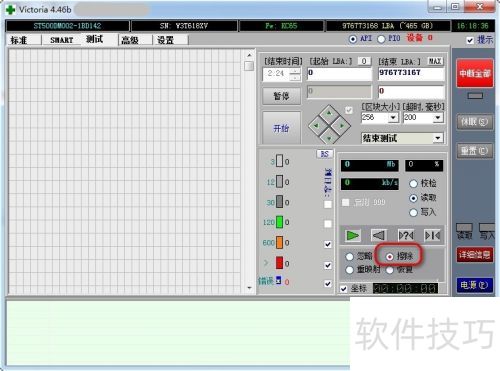Toggle the checkbox on the 错误 error row

click(328, 283)
